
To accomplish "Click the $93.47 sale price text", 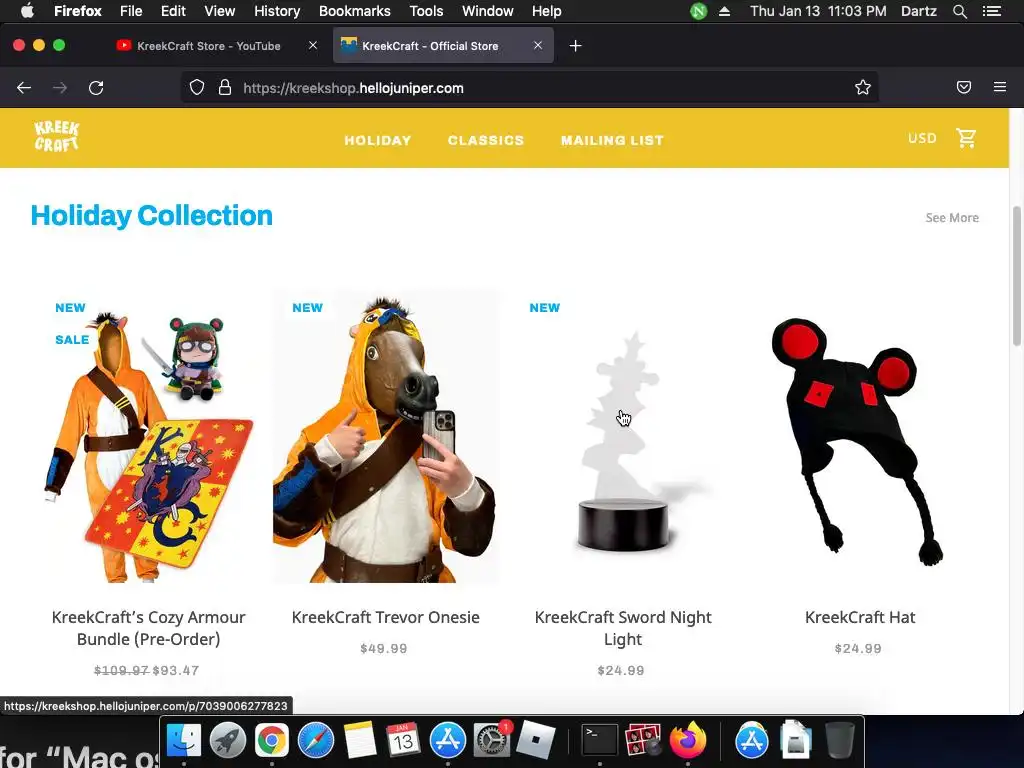I will pyautogui.click(x=176, y=670).
